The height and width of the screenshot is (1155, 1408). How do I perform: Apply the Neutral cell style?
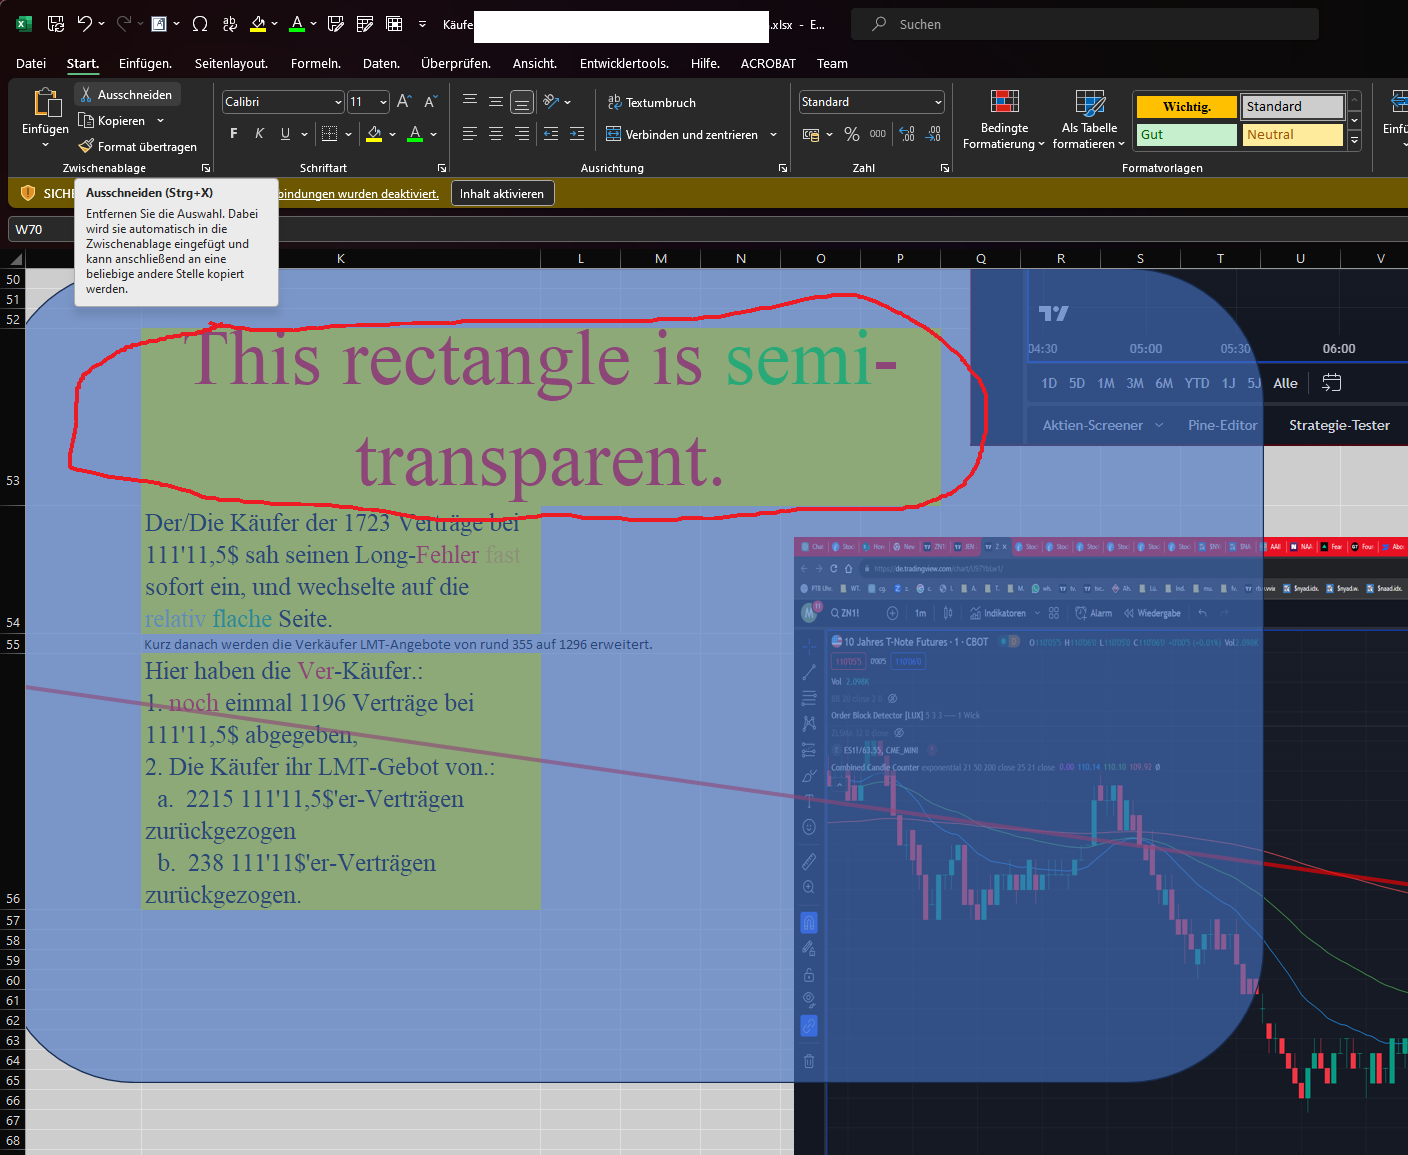[1293, 134]
